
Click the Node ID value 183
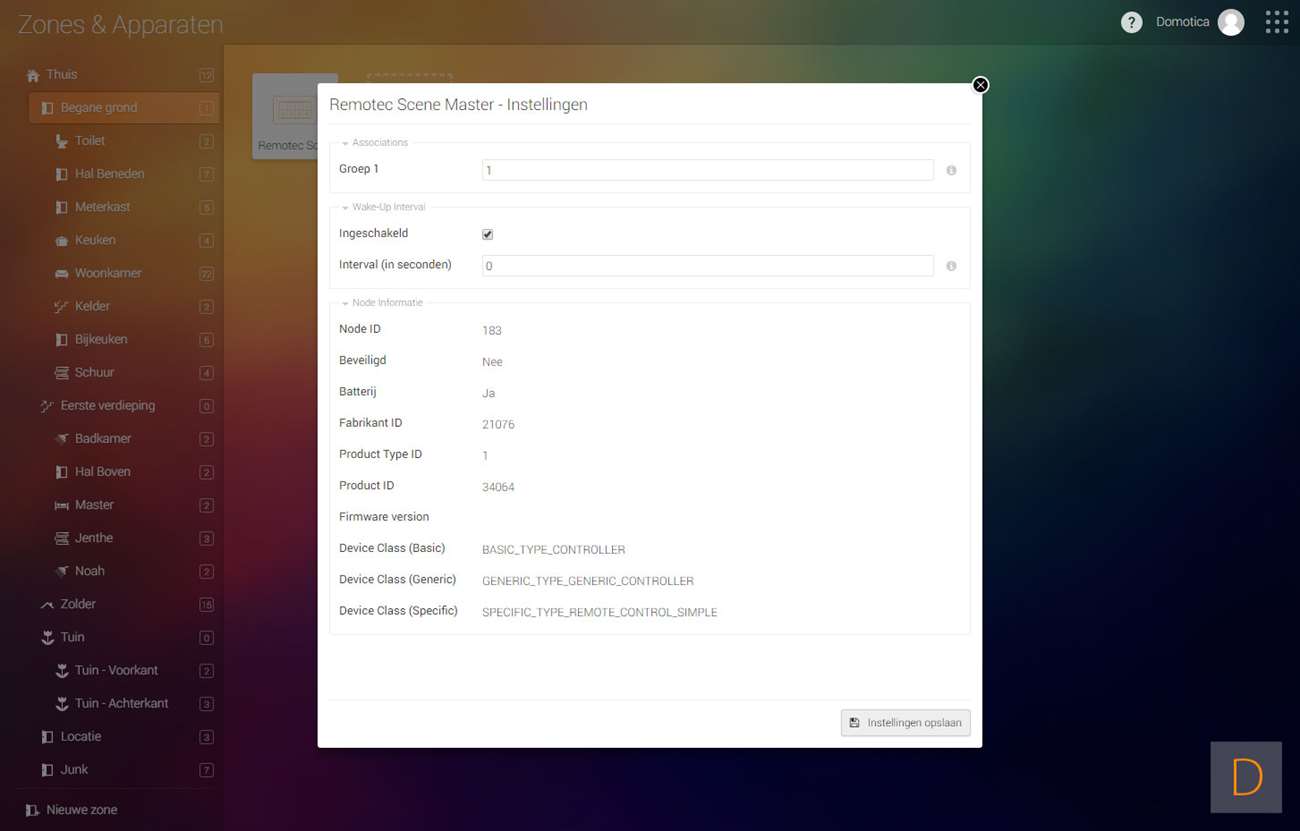(x=492, y=331)
